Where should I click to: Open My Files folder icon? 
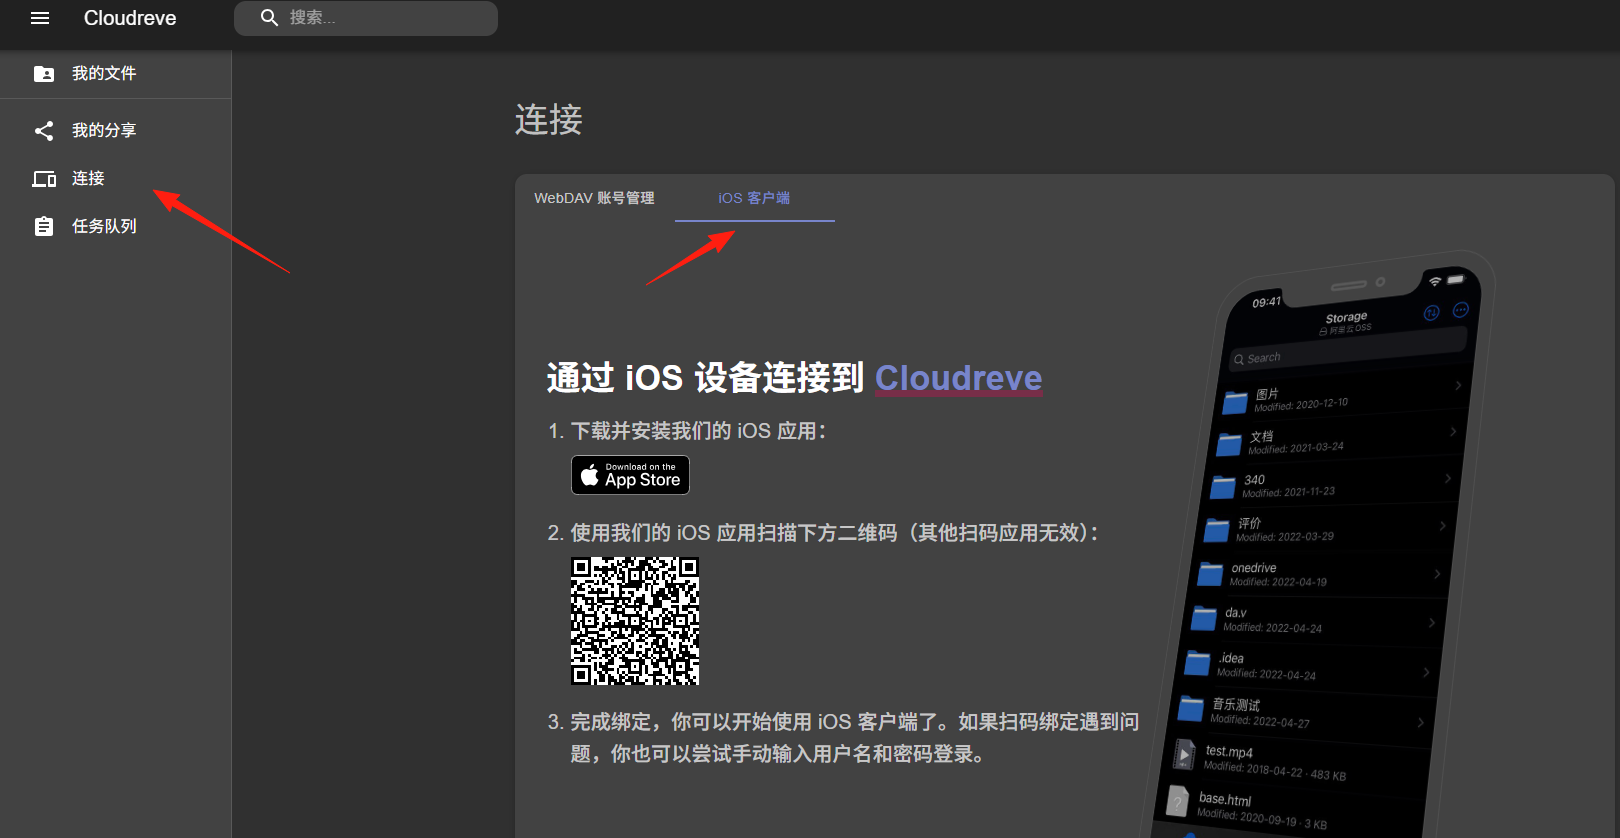44,74
